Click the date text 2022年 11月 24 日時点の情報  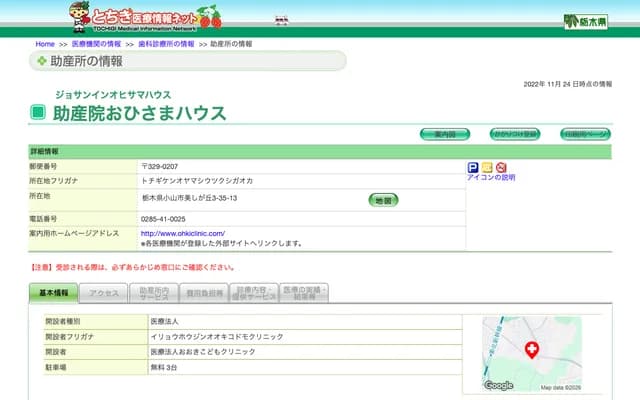[x=568, y=84]
